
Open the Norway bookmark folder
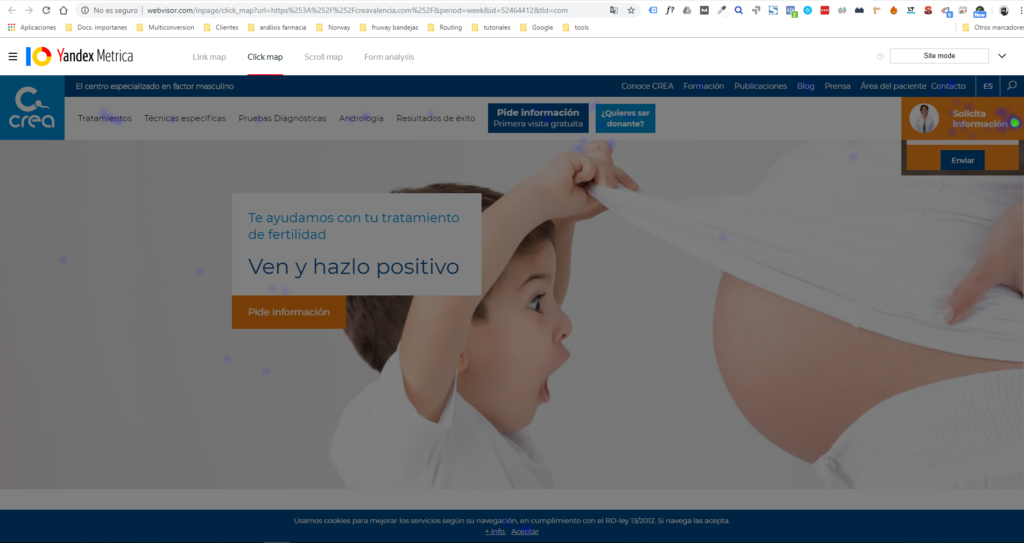click(x=333, y=27)
